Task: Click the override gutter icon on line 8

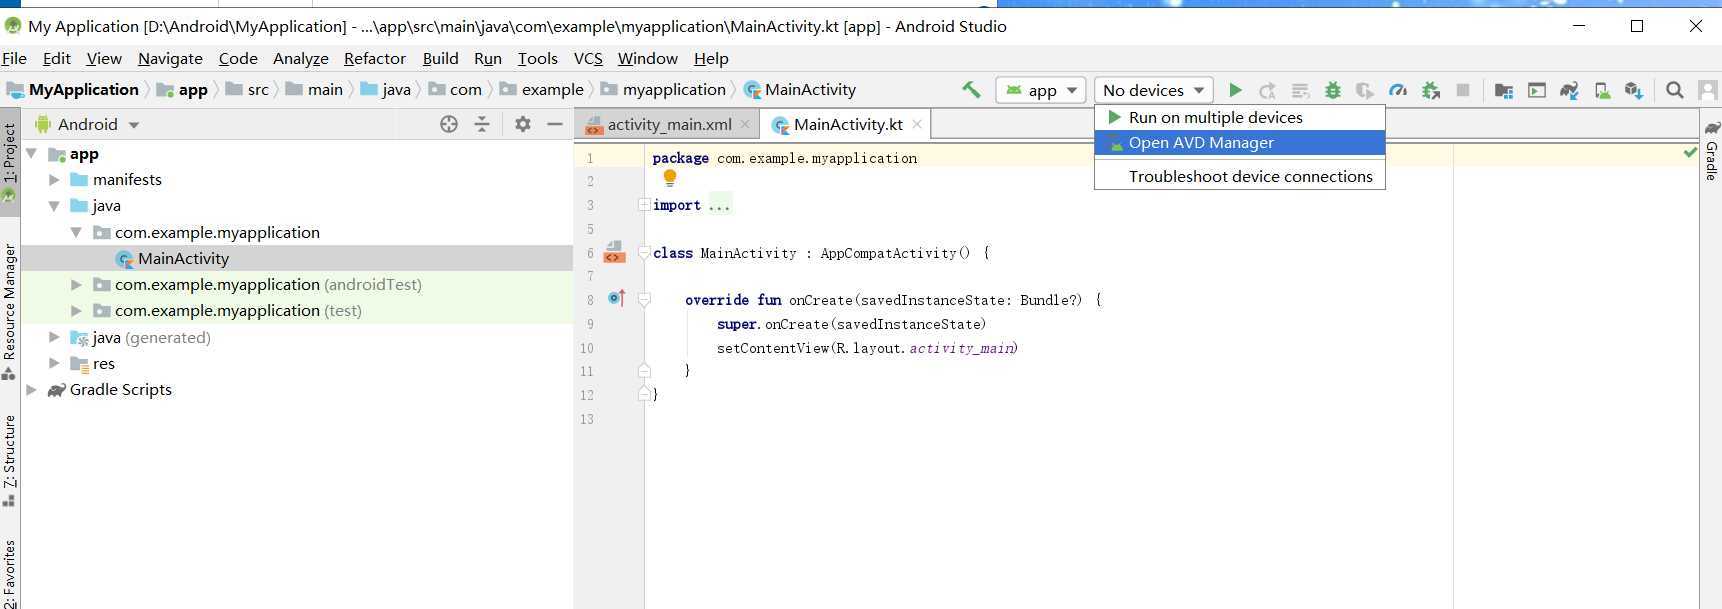Action: tap(617, 298)
